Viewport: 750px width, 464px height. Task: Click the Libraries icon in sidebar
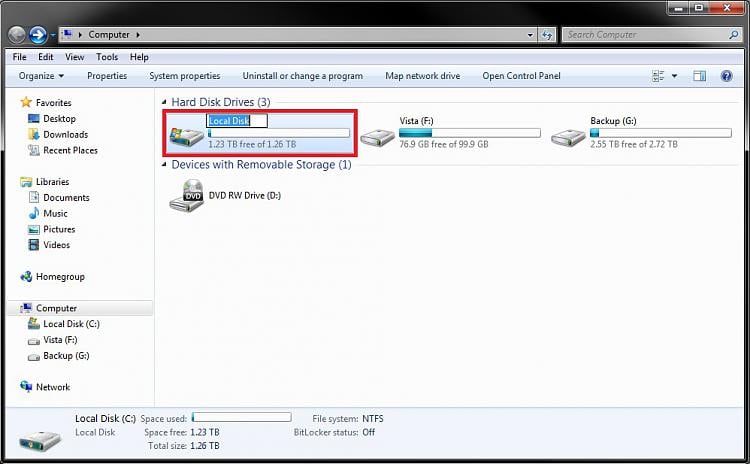click(26, 182)
